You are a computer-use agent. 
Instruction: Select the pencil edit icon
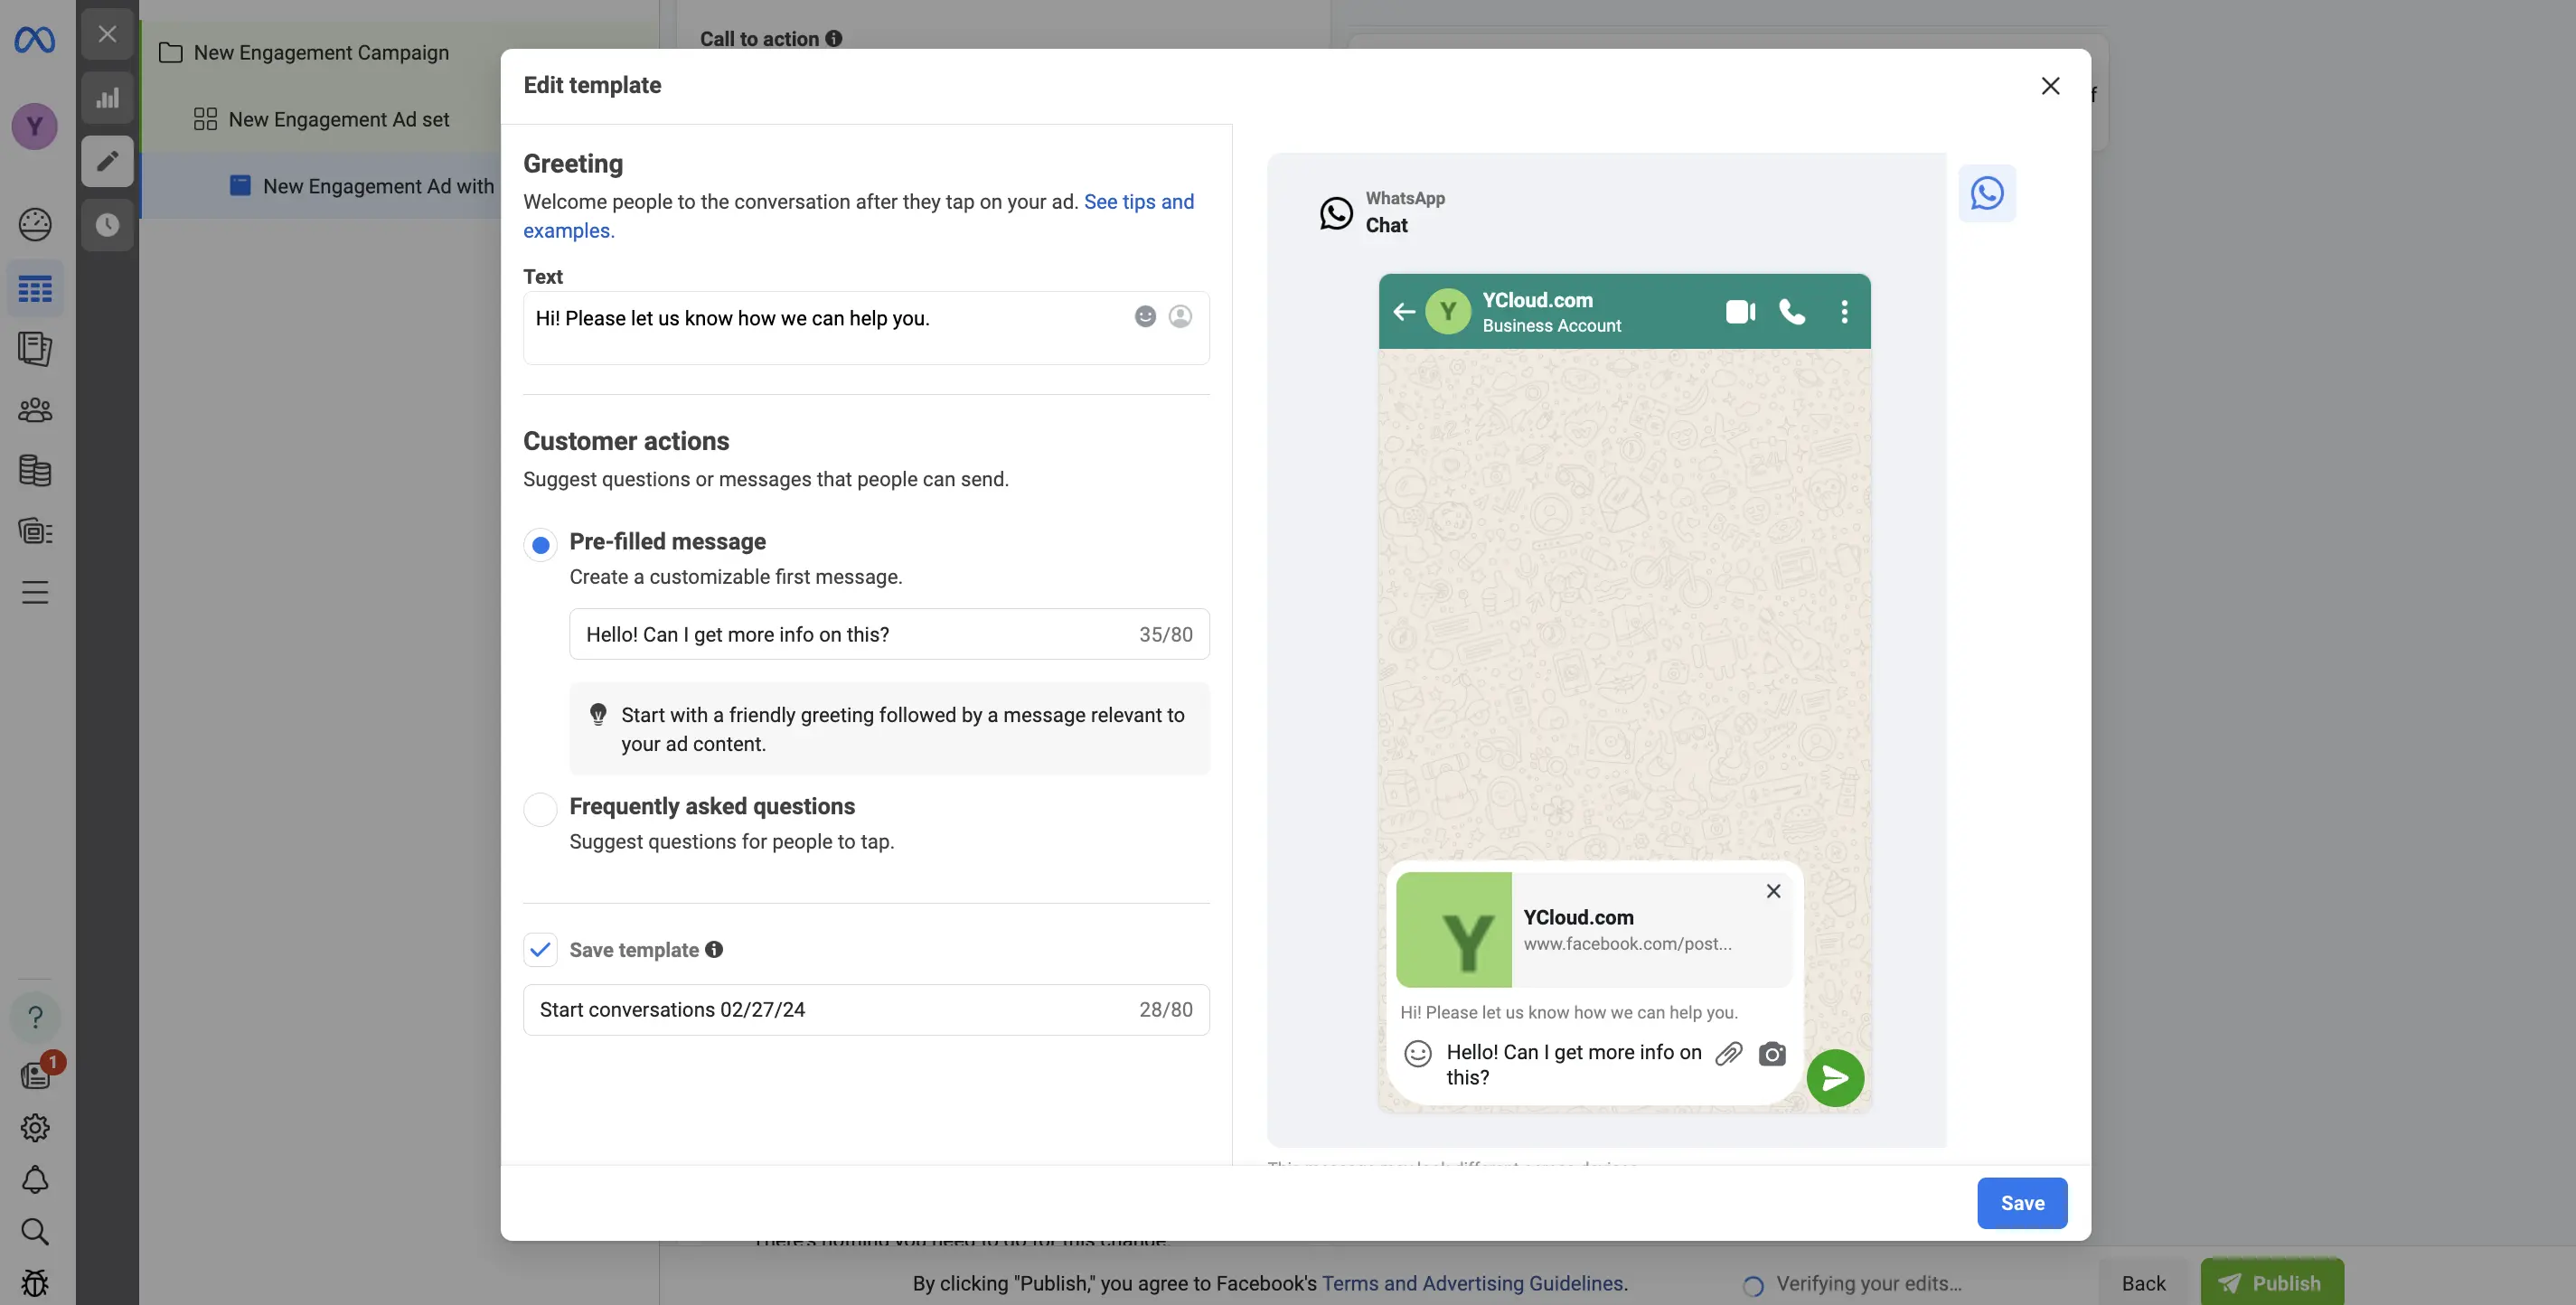pyautogui.click(x=107, y=161)
